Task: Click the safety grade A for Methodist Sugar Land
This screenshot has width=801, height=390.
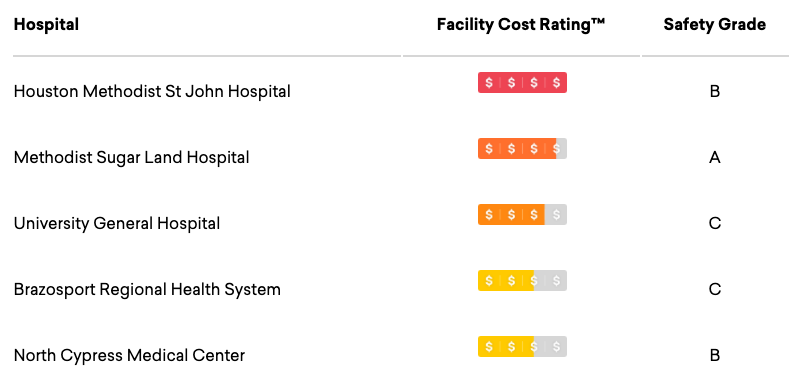Action: pos(715,158)
